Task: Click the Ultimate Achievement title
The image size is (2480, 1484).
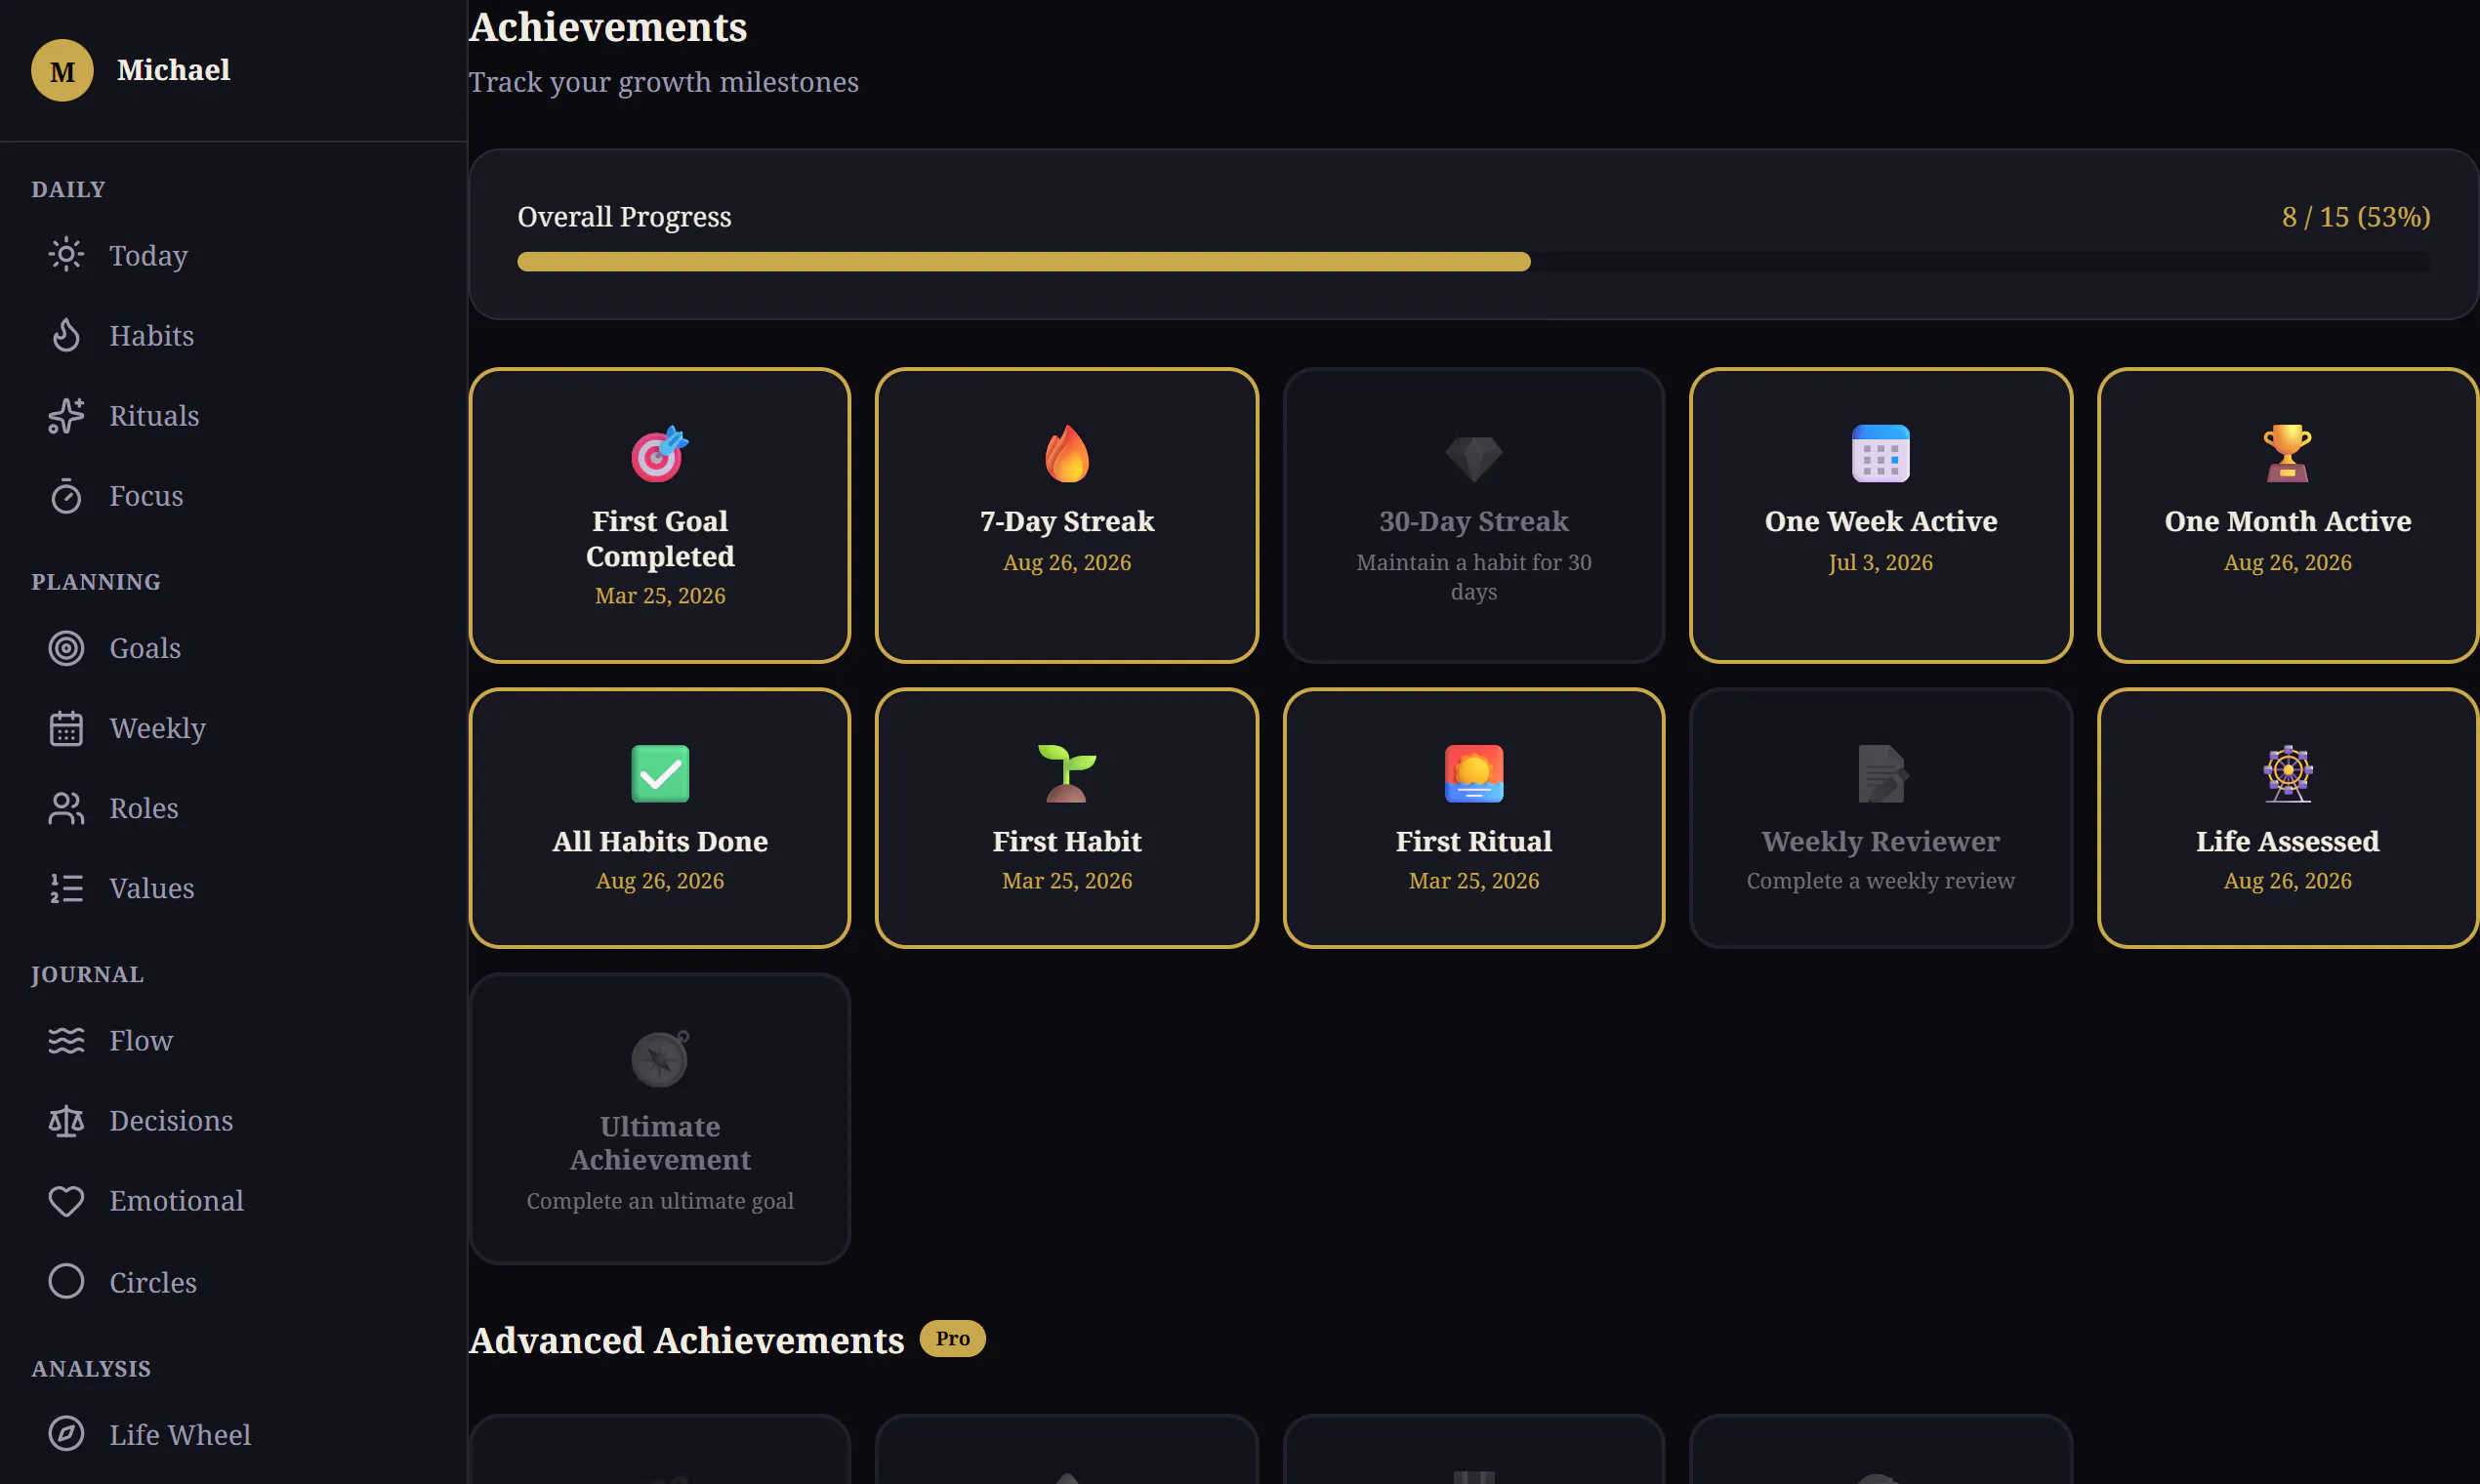Action: pos(660,1143)
